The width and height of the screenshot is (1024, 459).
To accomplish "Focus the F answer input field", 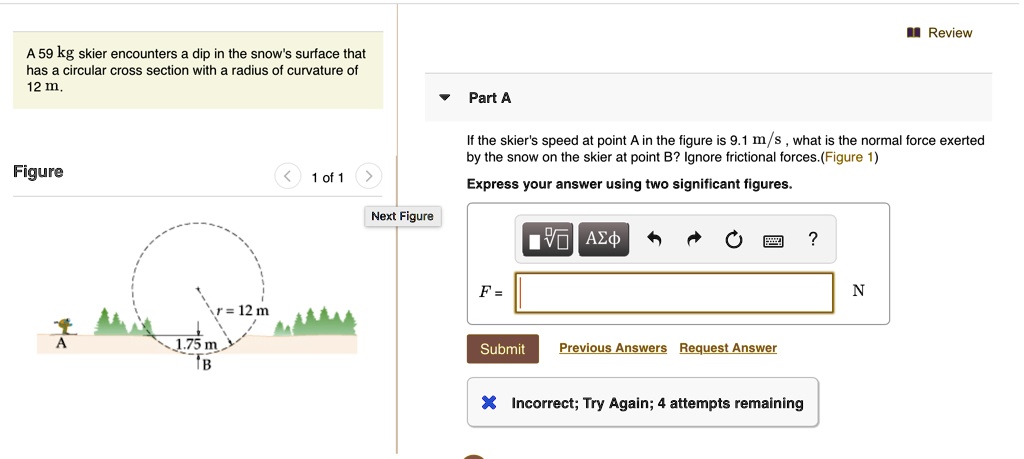I will [675, 293].
